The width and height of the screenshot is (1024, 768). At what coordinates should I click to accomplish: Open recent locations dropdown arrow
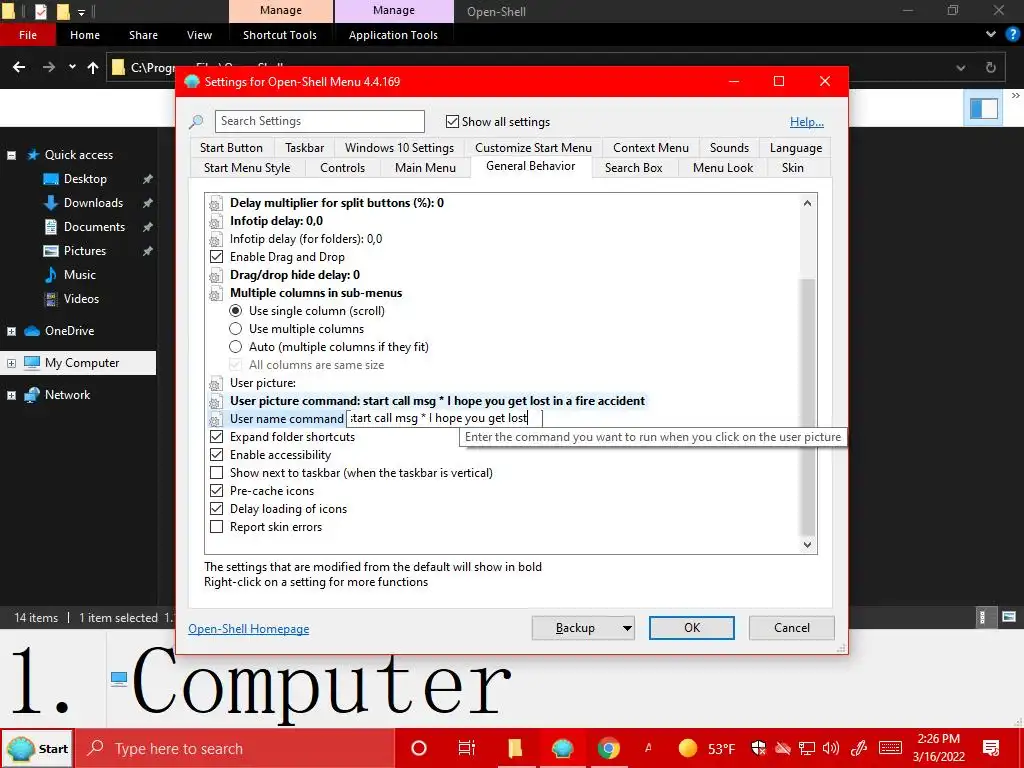72,67
